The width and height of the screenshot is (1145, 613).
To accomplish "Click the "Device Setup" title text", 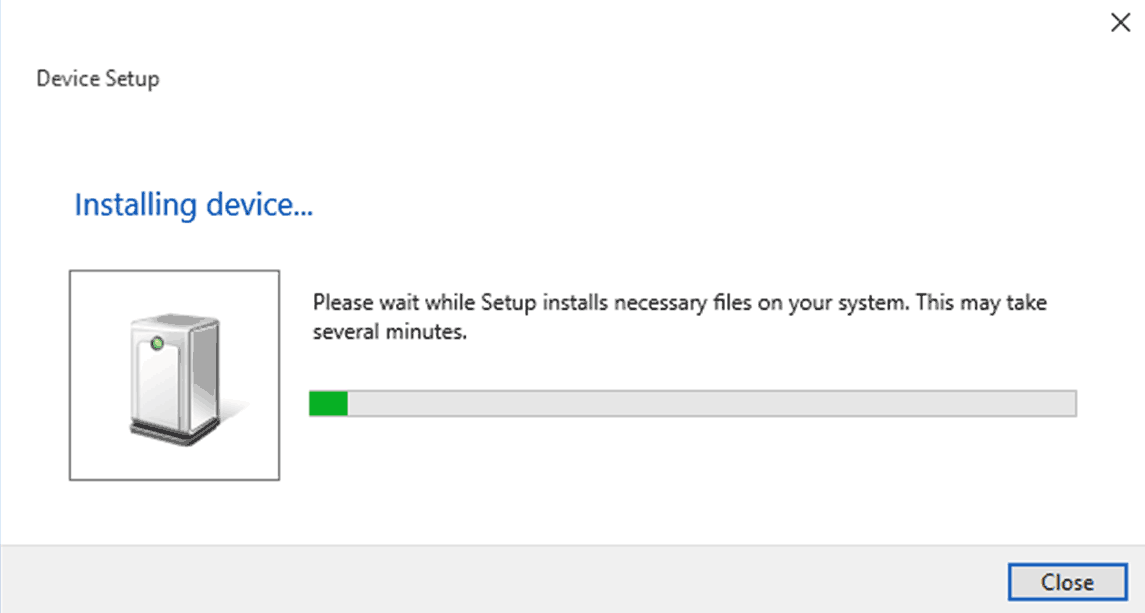I will click(x=98, y=79).
